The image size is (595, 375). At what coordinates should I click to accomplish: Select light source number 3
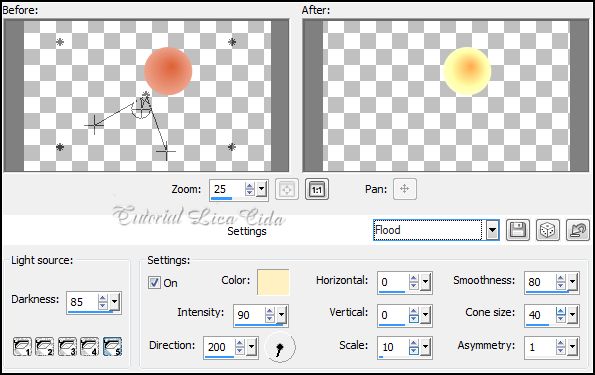pos(67,346)
